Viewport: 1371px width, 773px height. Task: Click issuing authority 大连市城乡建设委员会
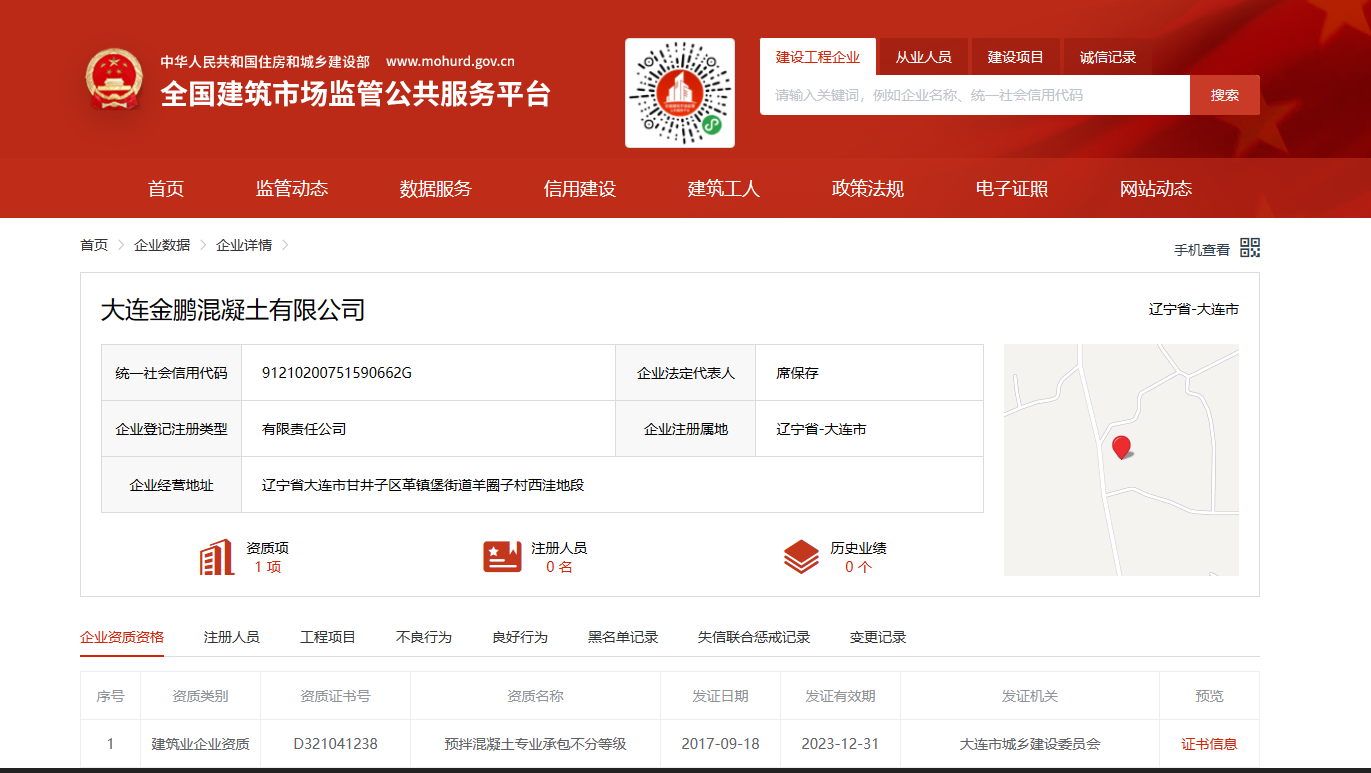(x=1030, y=744)
